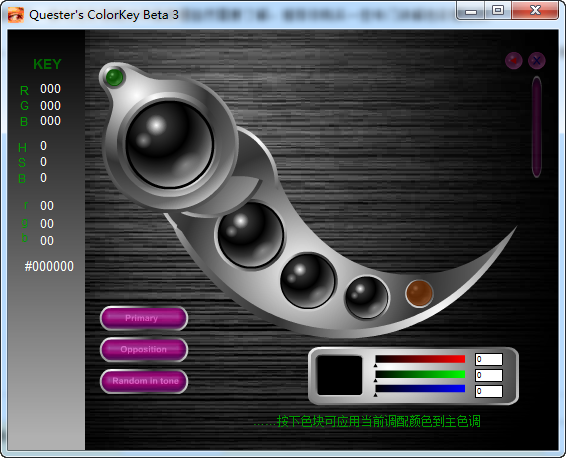Click the red value input field
566x458 pixels.
pos(489,359)
